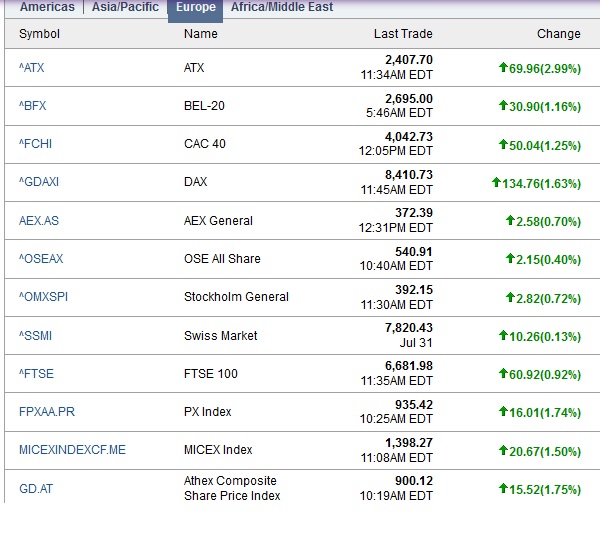This screenshot has width=601, height=542.
Task: Open the ^GDAXI symbol link
Action: [x=39, y=182]
